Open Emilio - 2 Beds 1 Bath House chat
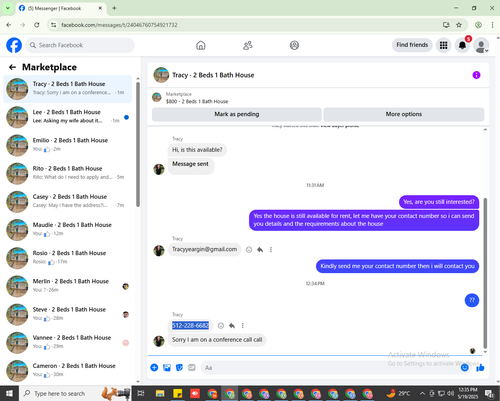 point(68,145)
